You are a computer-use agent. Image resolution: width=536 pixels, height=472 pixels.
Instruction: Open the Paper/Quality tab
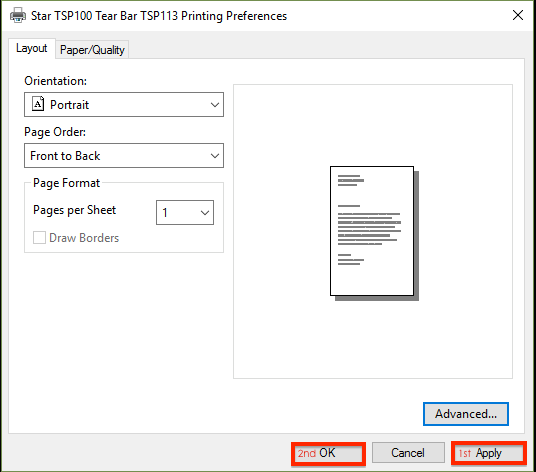pyautogui.click(x=92, y=50)
